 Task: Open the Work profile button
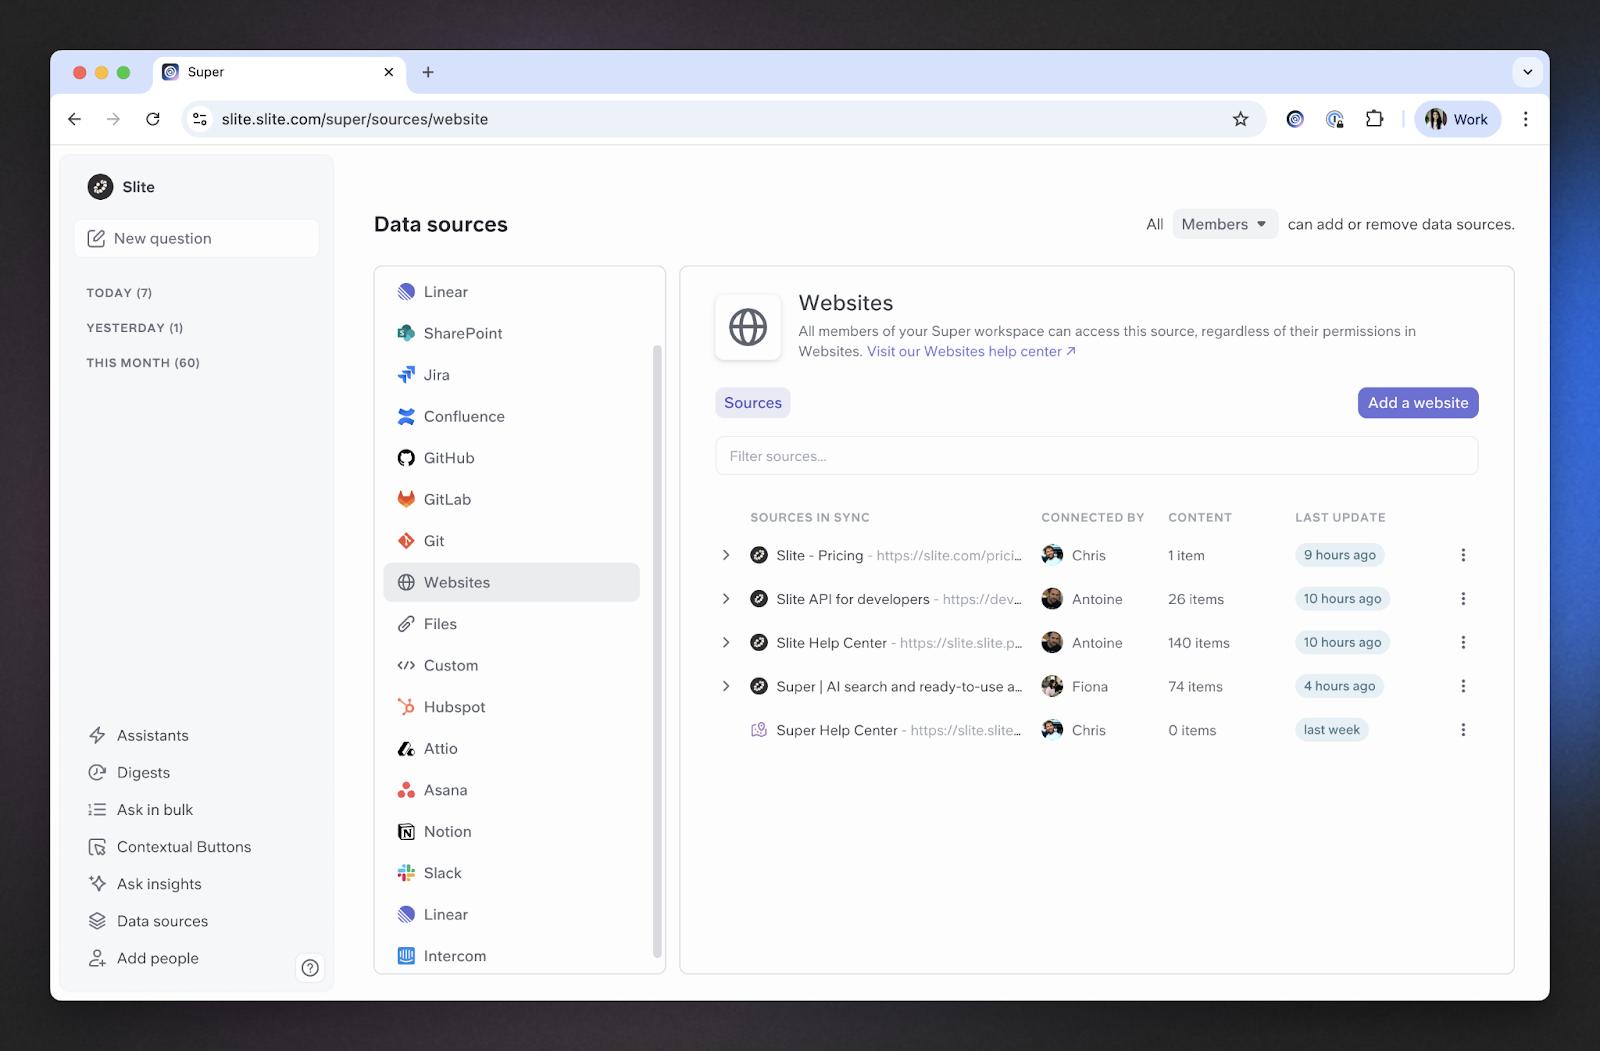(x=1457, y=119)
